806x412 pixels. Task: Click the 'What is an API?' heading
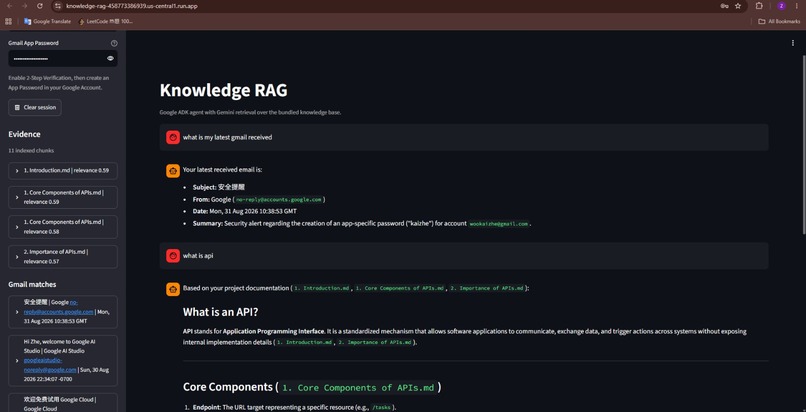point(219,312)
